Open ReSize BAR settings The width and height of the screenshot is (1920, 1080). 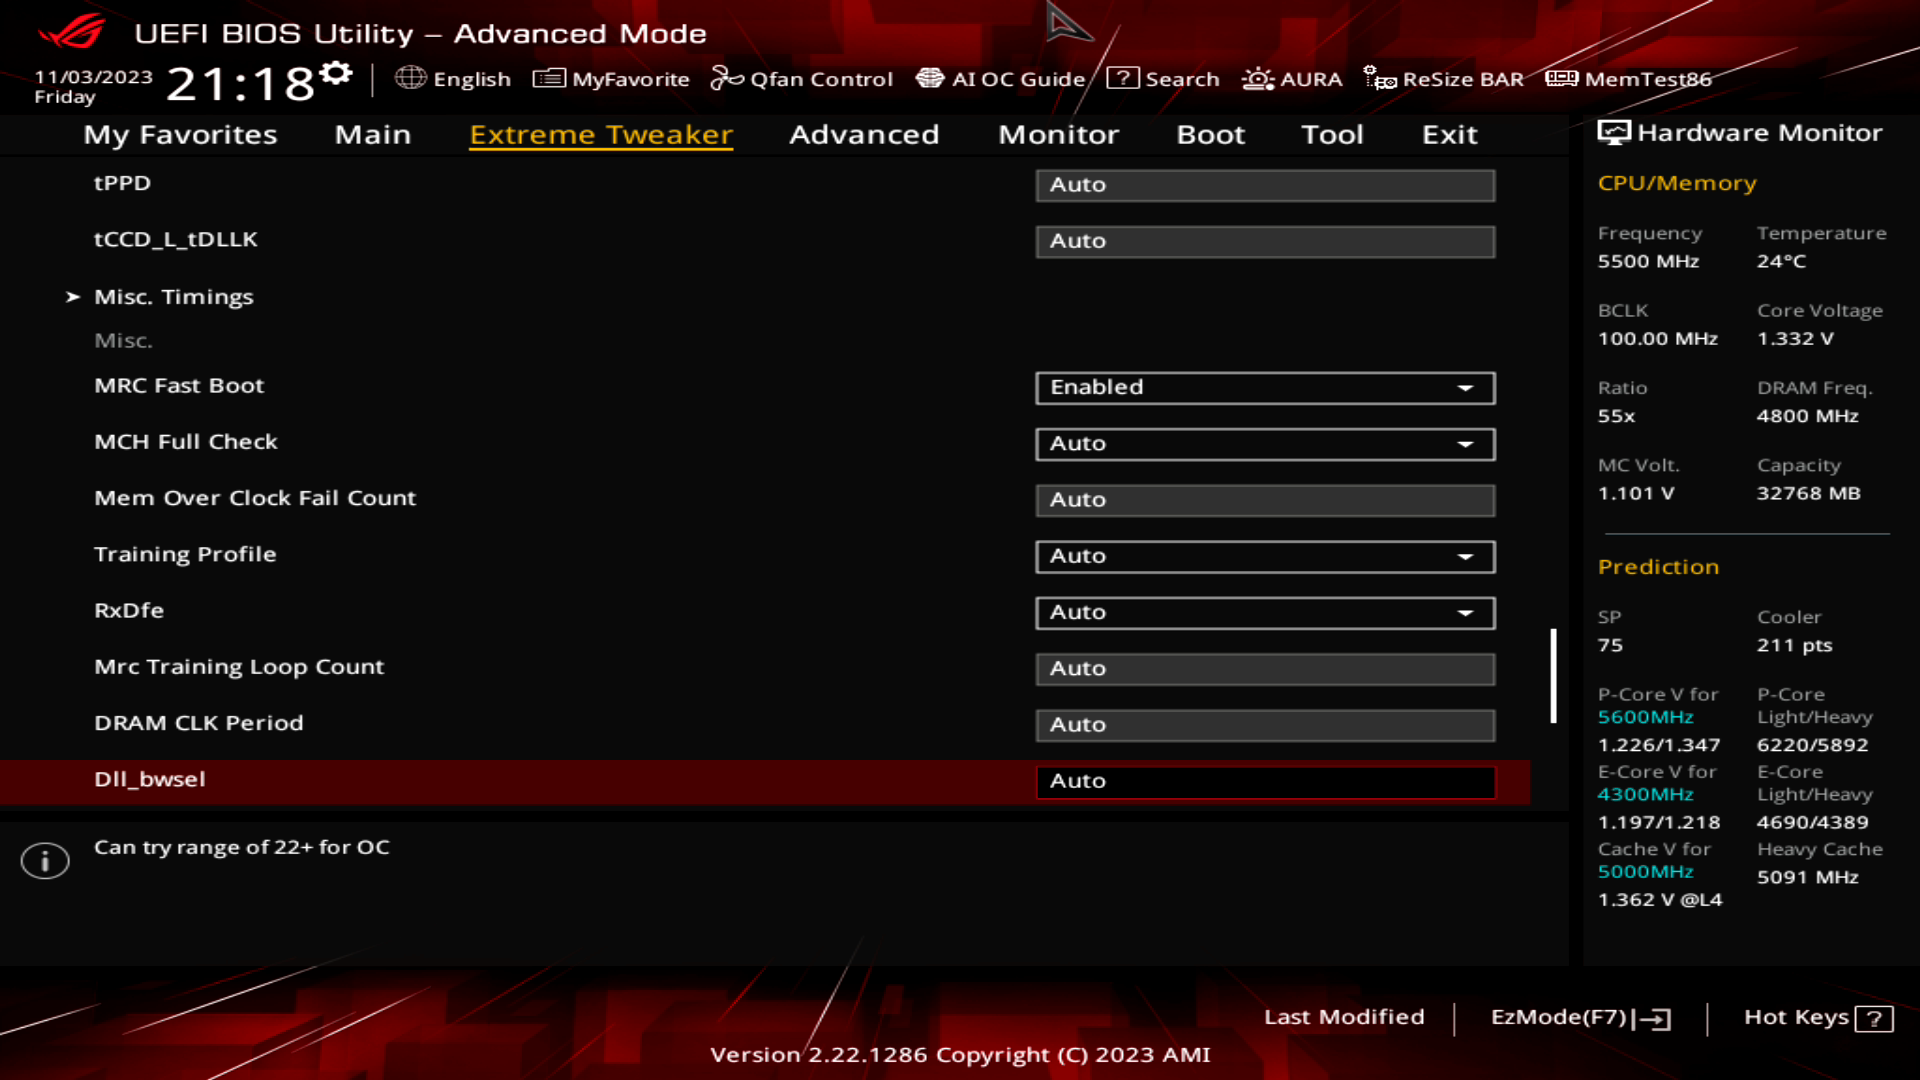(1447, 79)
